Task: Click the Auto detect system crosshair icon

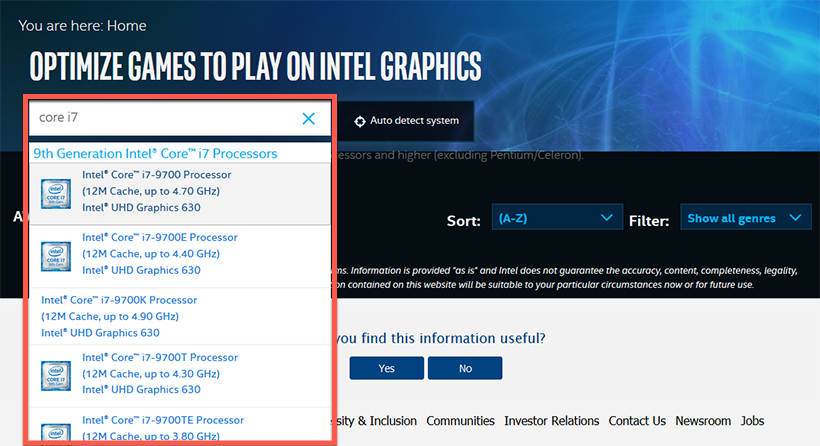Action: click(360, 121)
